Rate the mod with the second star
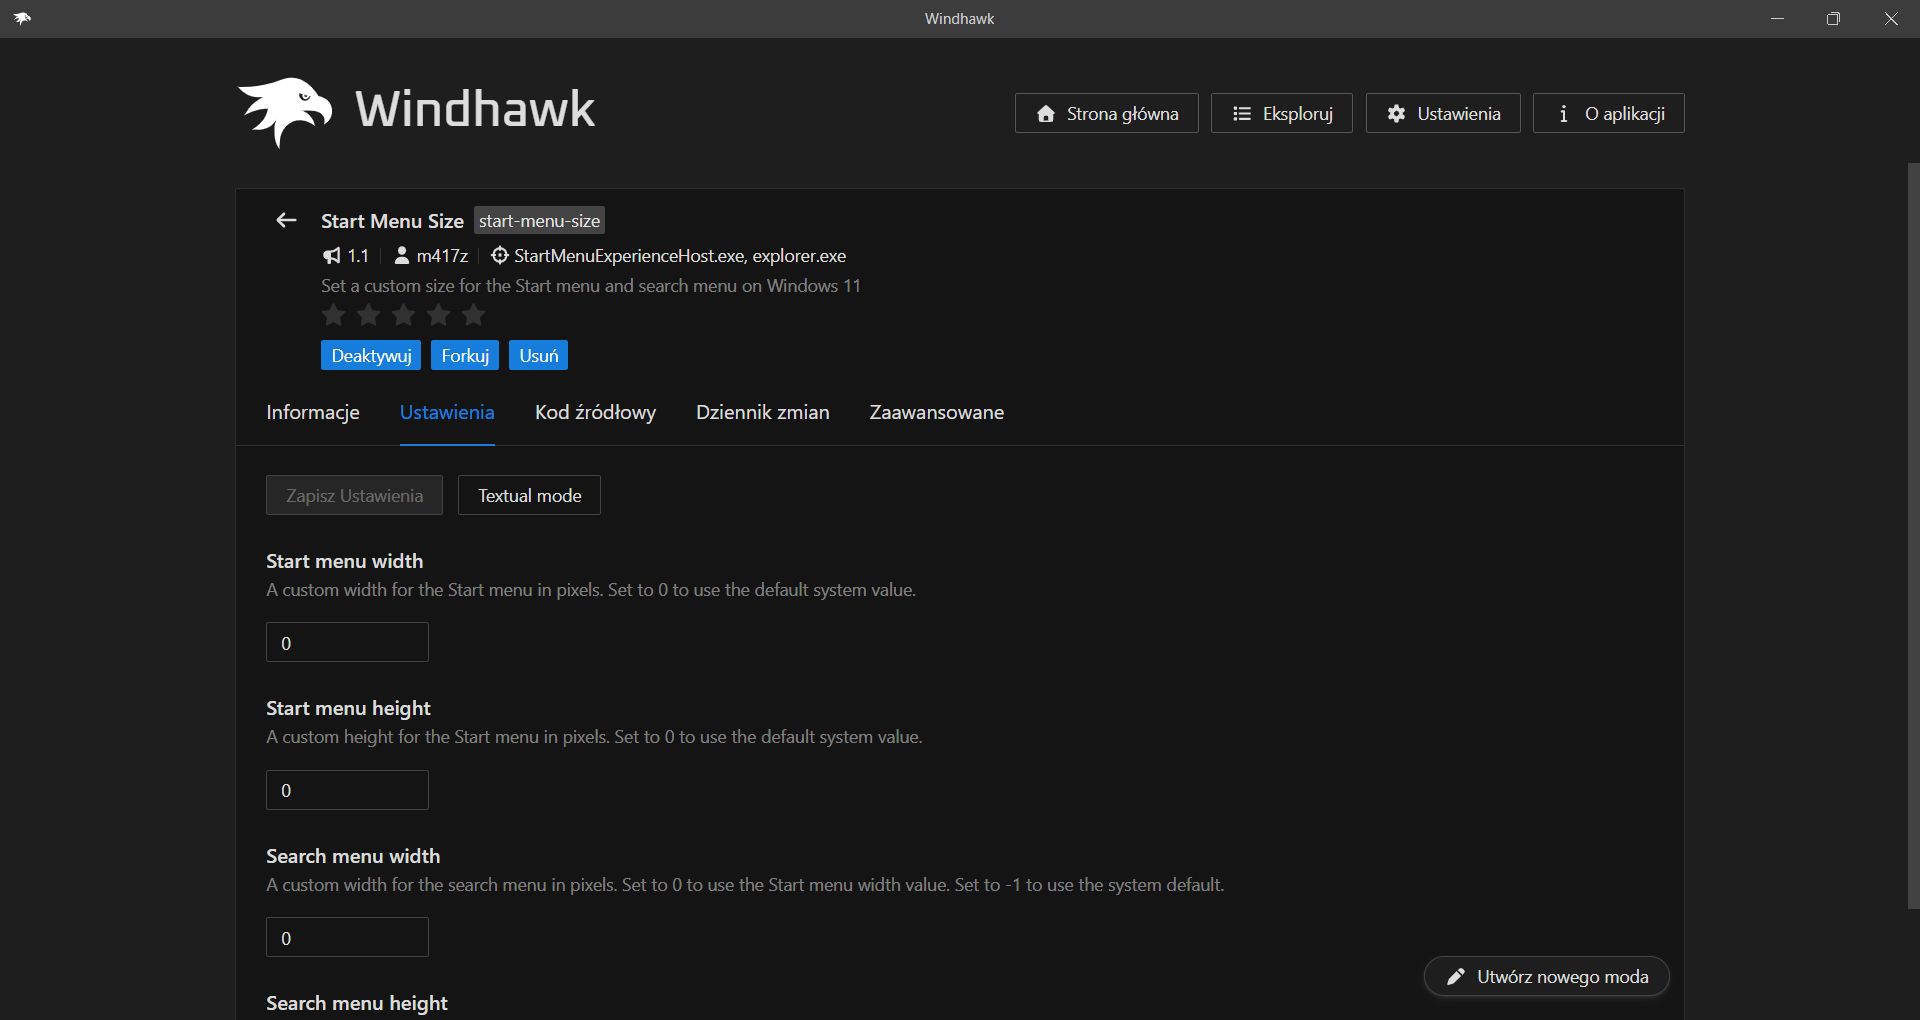Image resolution: width=1920 pixels, height=1020 pixels. [369, 316]
